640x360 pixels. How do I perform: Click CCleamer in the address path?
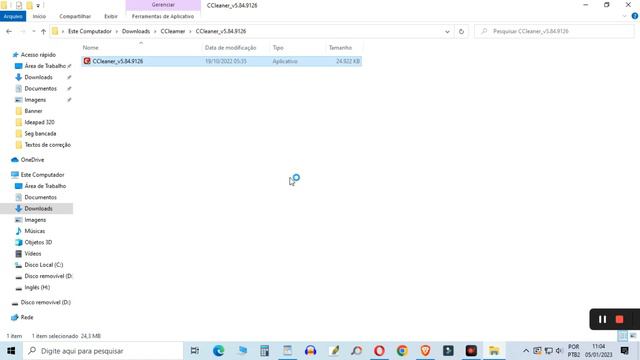point(173,31)
